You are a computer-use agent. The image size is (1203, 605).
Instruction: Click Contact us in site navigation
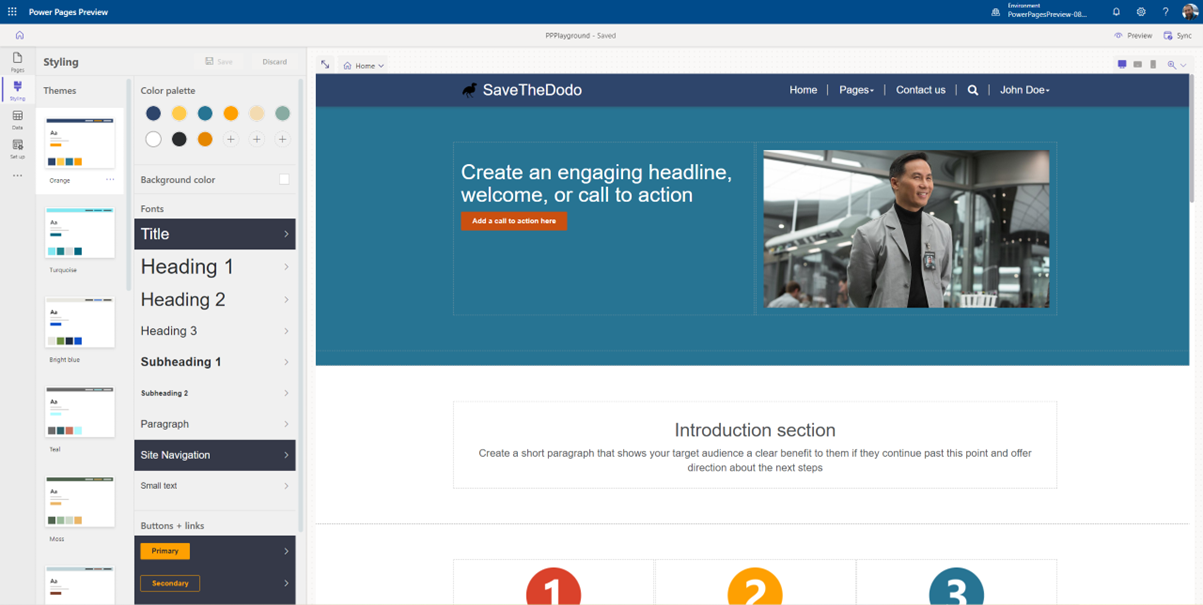point(920,90)
